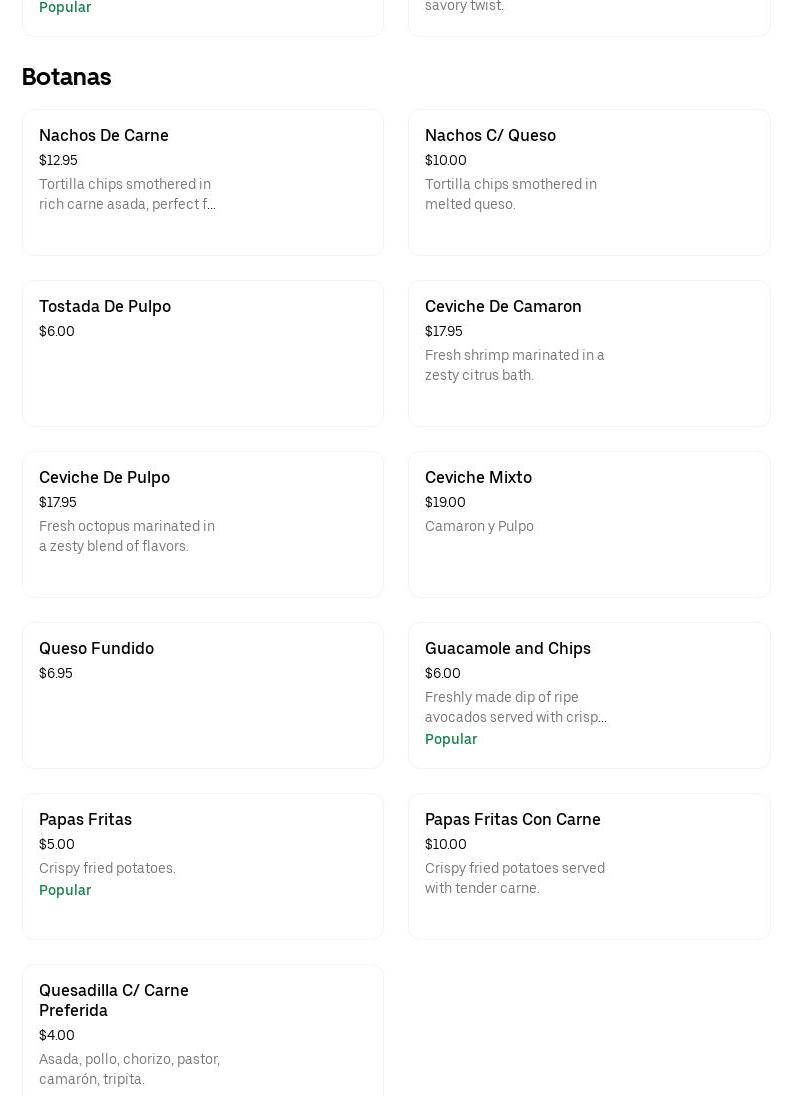This screenshot has width=804, height=1096.
Task: Select the Ceviche Mixto dish
Action: point(478,478)
